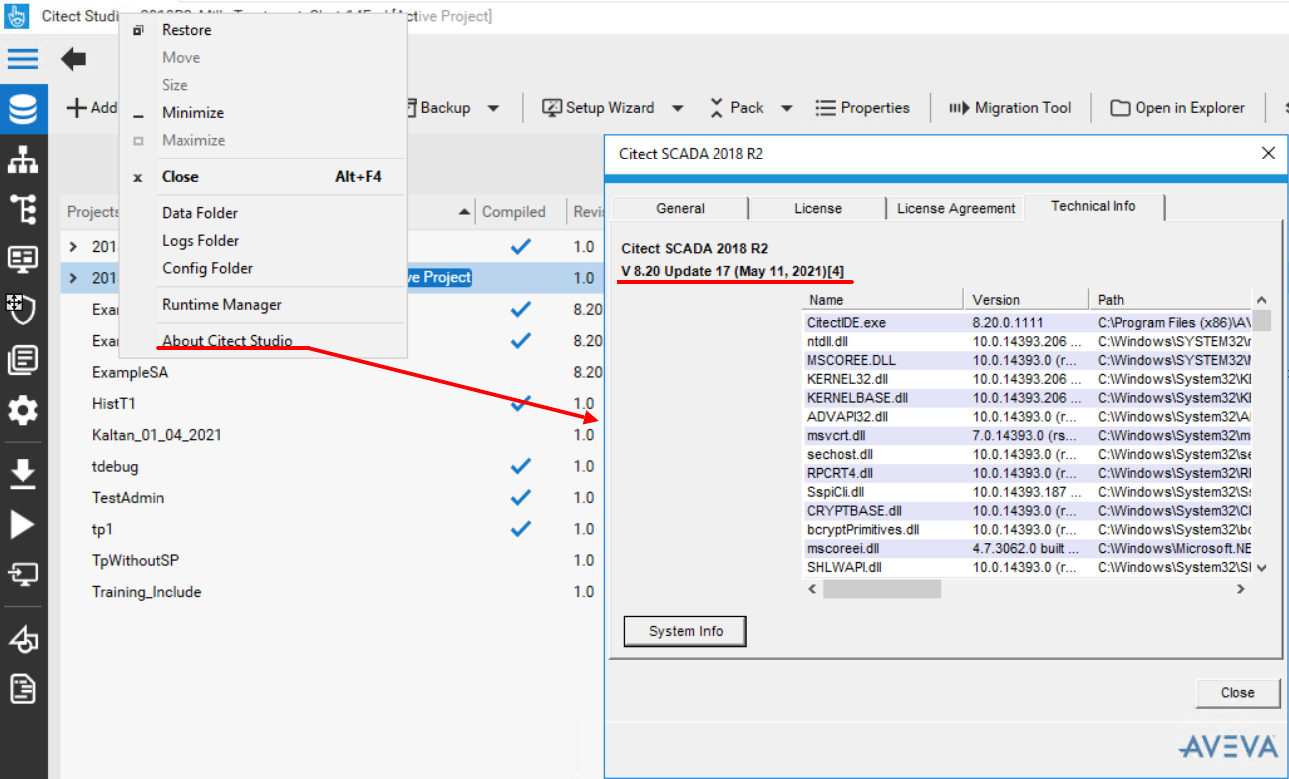Click the module list scroll-down arrow

1262,568
